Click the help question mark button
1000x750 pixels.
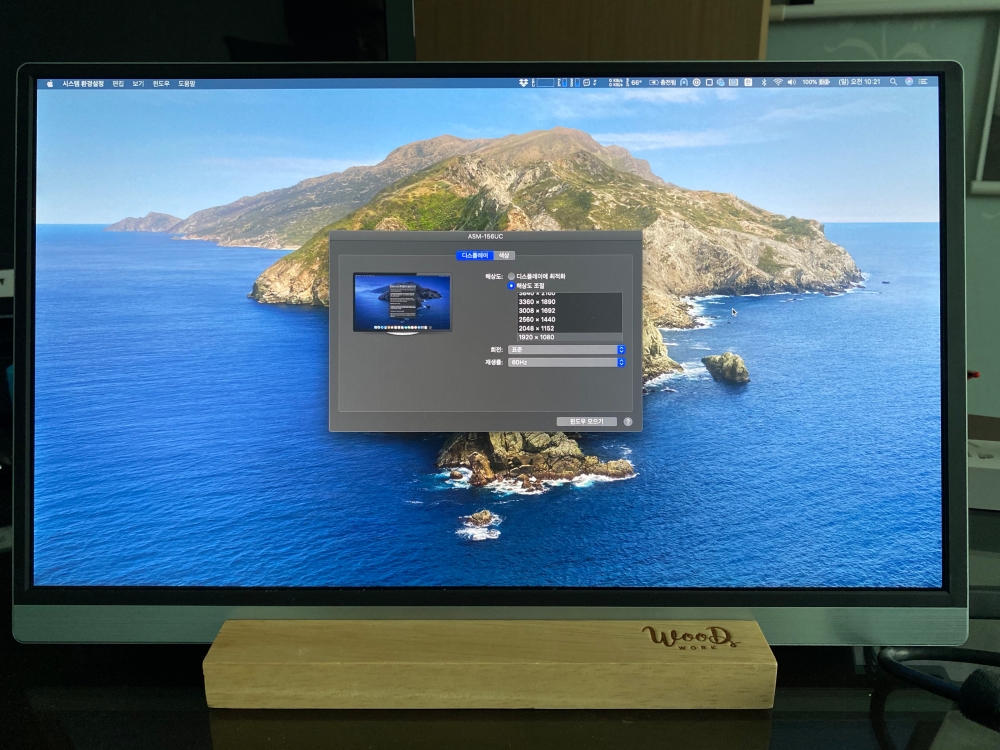click(x=628, y=422)
